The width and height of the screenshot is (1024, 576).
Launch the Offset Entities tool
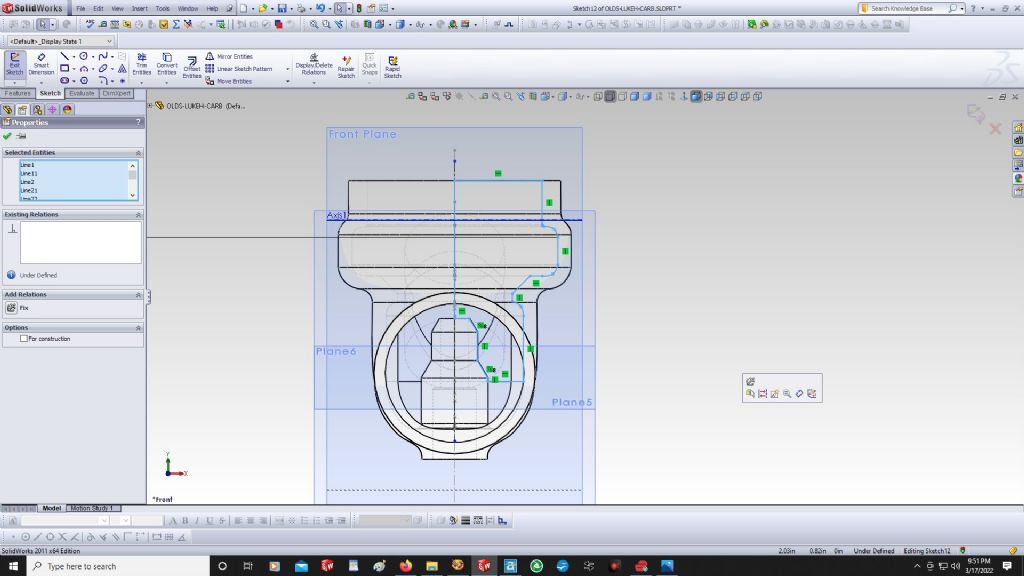[x=192, y=67]
